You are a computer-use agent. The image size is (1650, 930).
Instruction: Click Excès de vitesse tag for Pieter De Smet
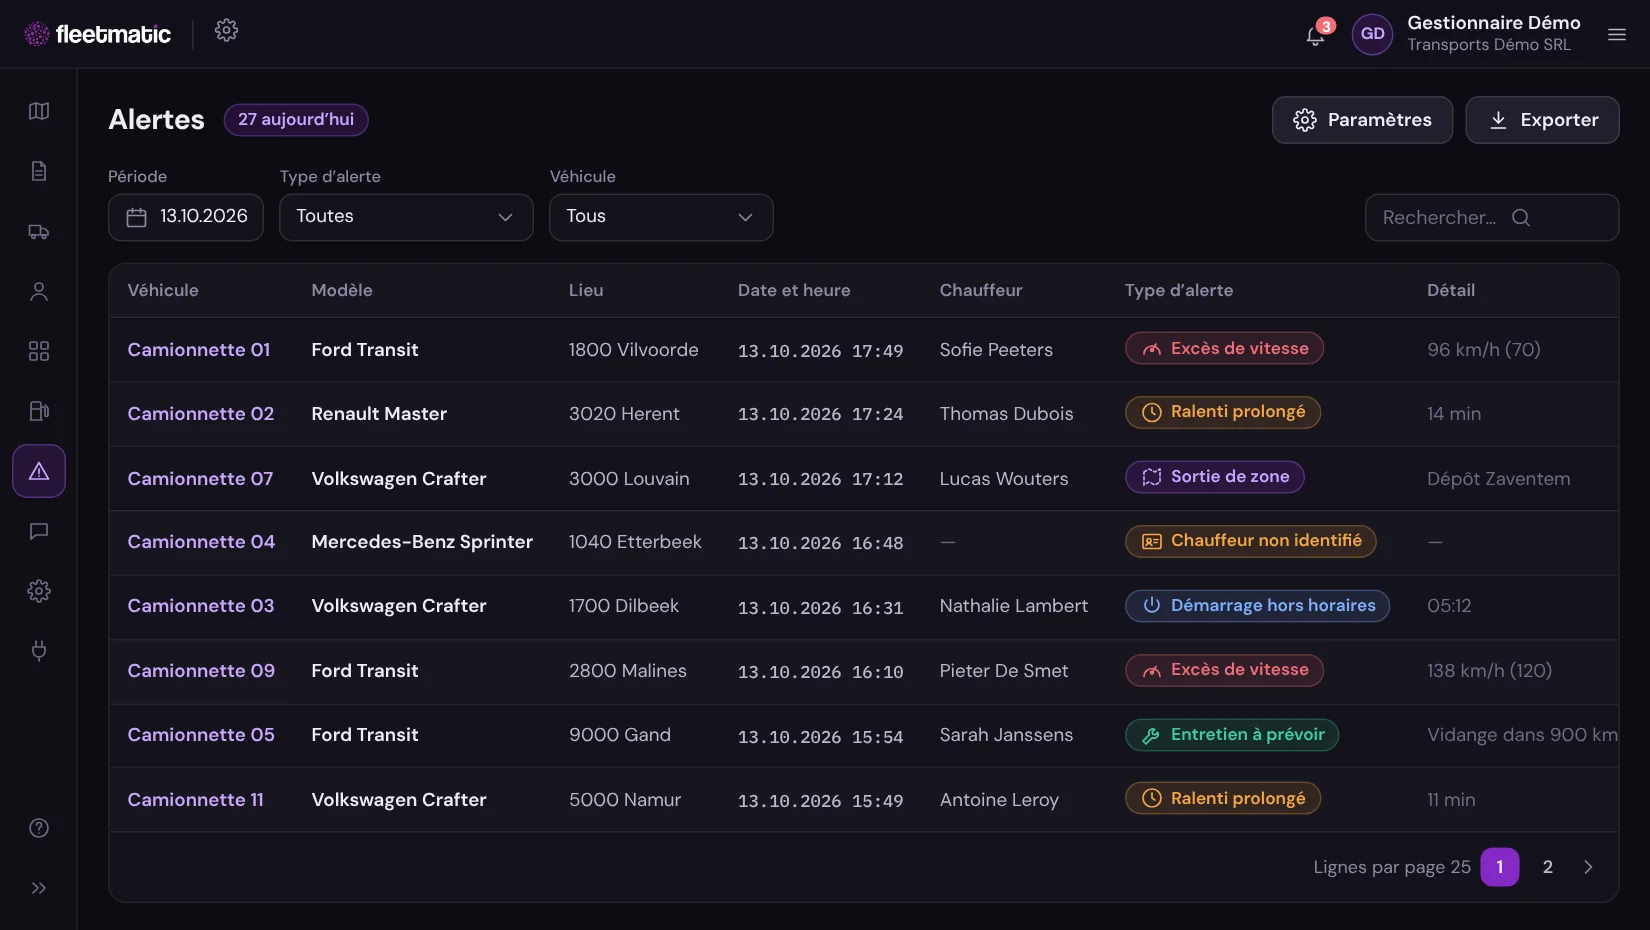tap(1224, 670)
